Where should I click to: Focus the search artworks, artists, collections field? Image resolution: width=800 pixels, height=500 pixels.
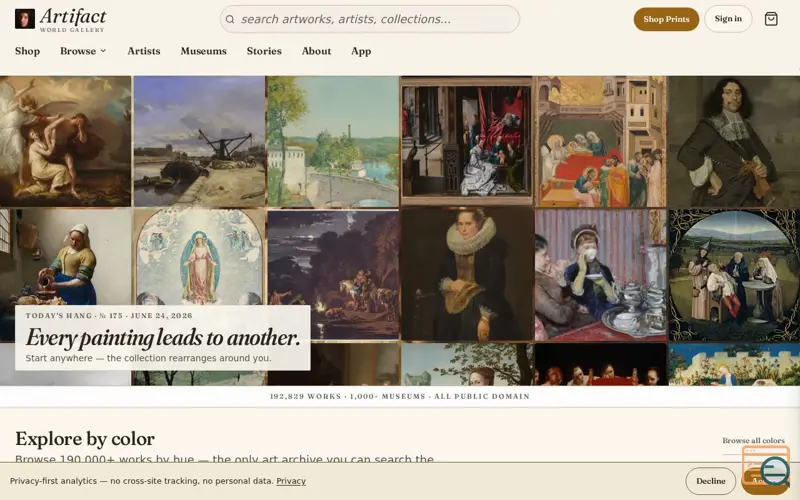point(370,19)
